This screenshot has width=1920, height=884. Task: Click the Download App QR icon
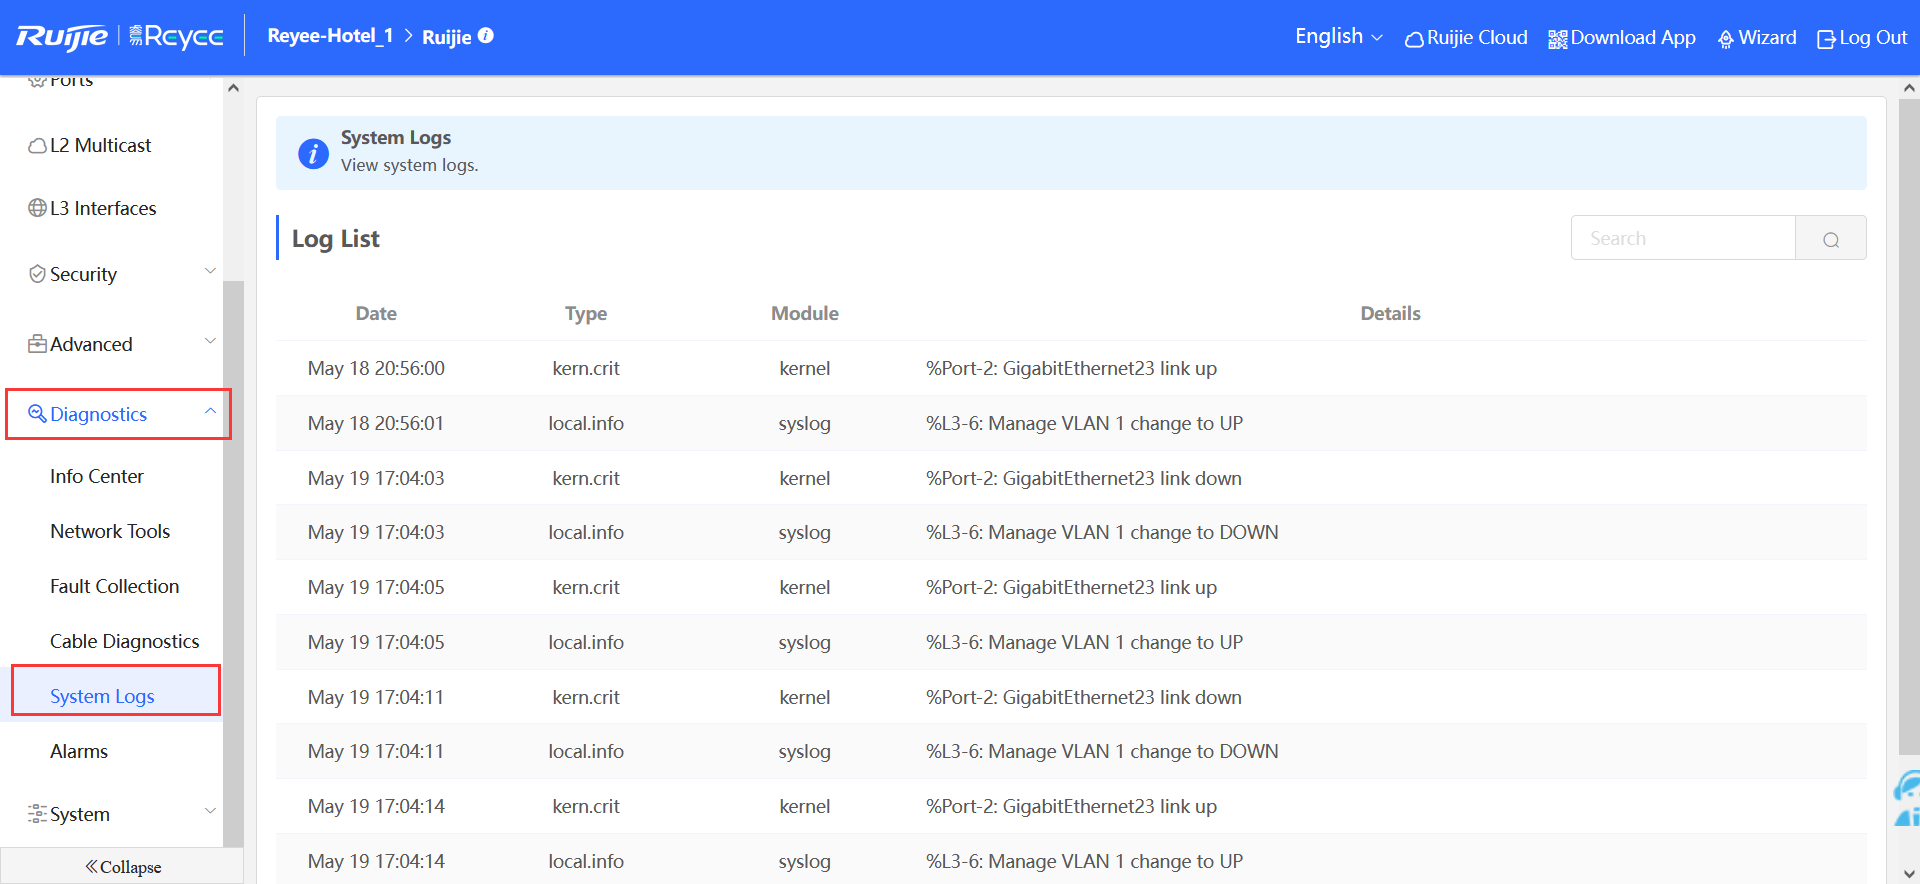[x=1557, y=39]
